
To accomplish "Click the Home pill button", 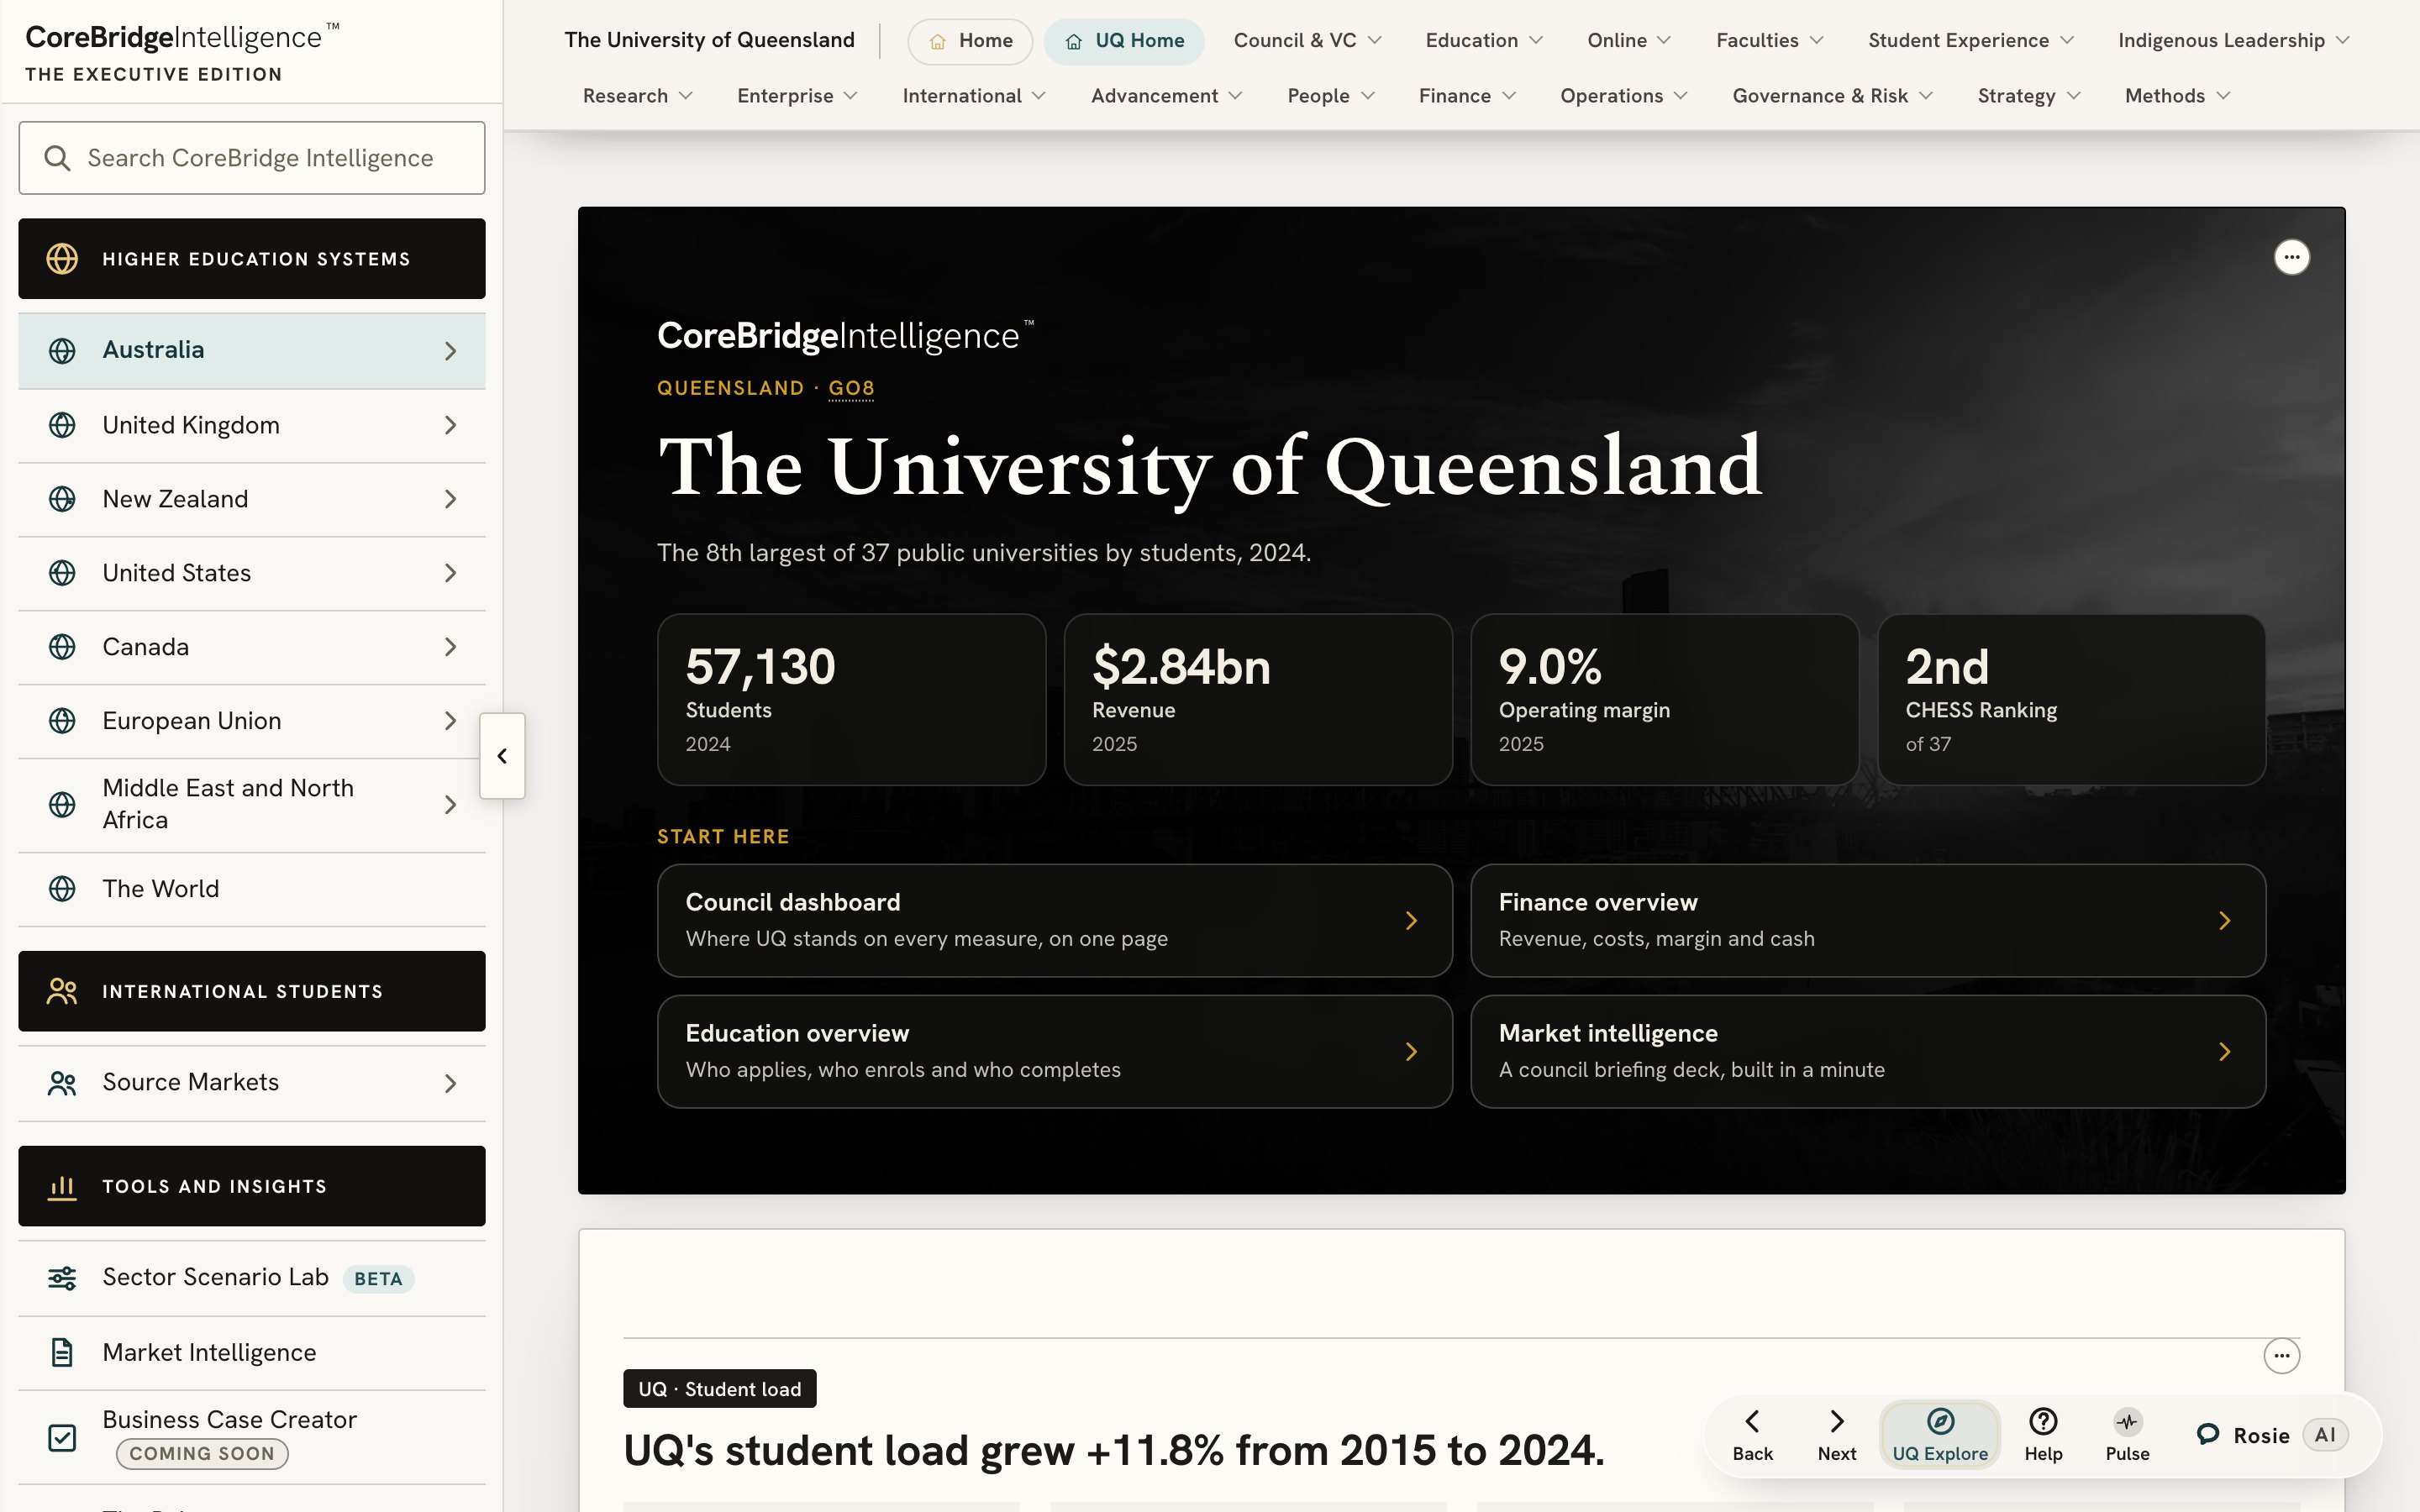I will point(970,41).
